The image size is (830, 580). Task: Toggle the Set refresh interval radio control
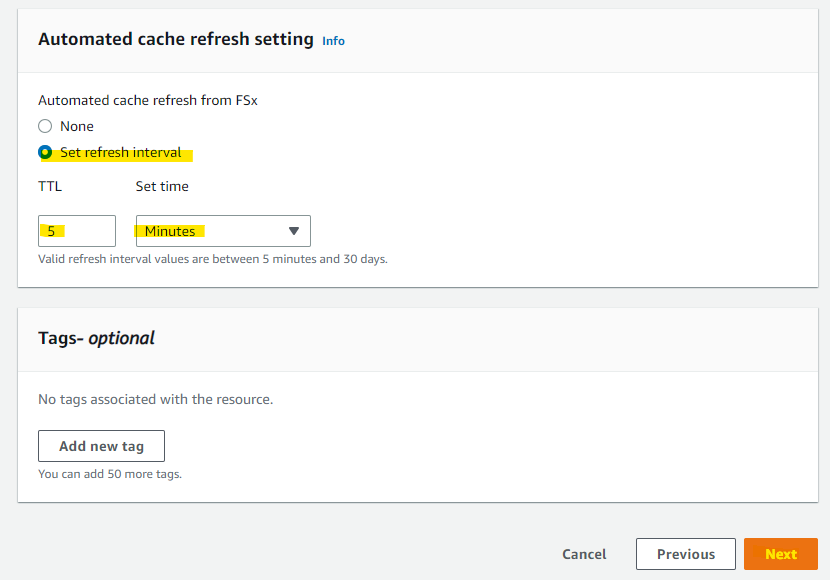point(43,153)
